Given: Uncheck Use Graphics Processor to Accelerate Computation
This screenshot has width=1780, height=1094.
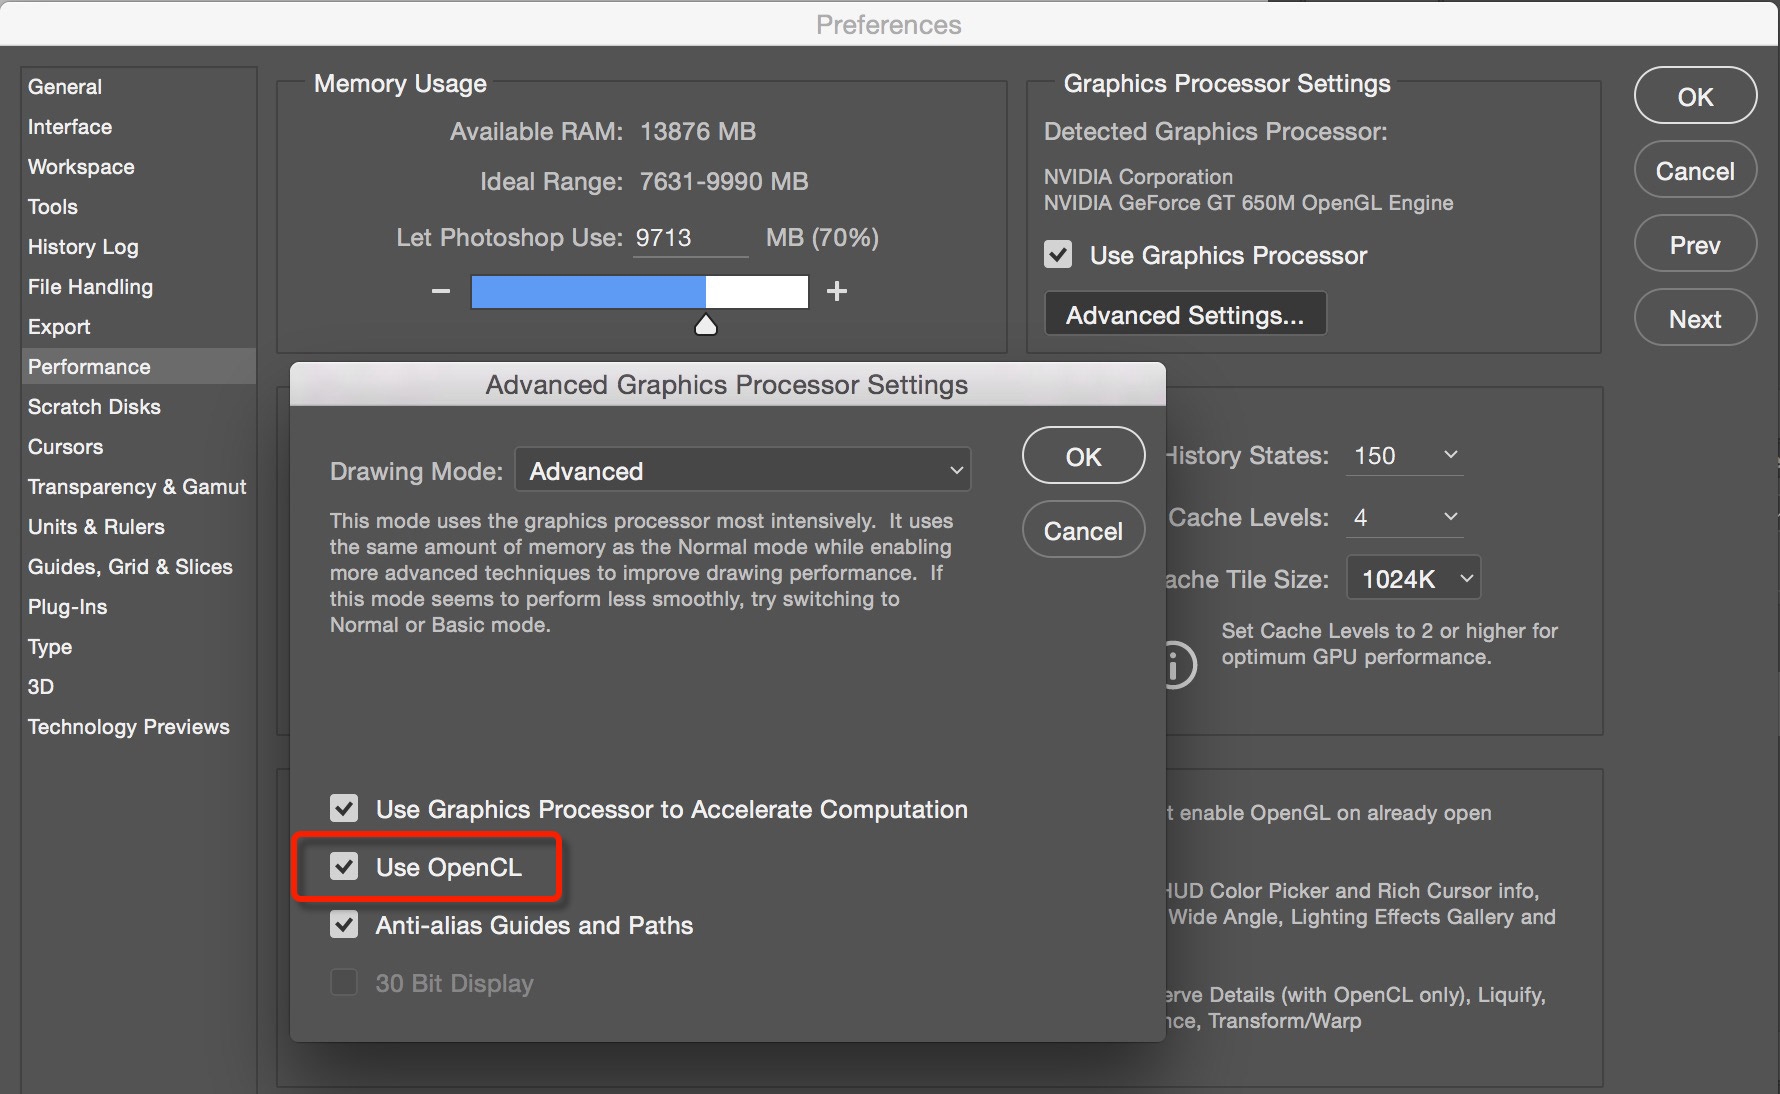Looking at the screenshot, I should [x=344, y=809].
